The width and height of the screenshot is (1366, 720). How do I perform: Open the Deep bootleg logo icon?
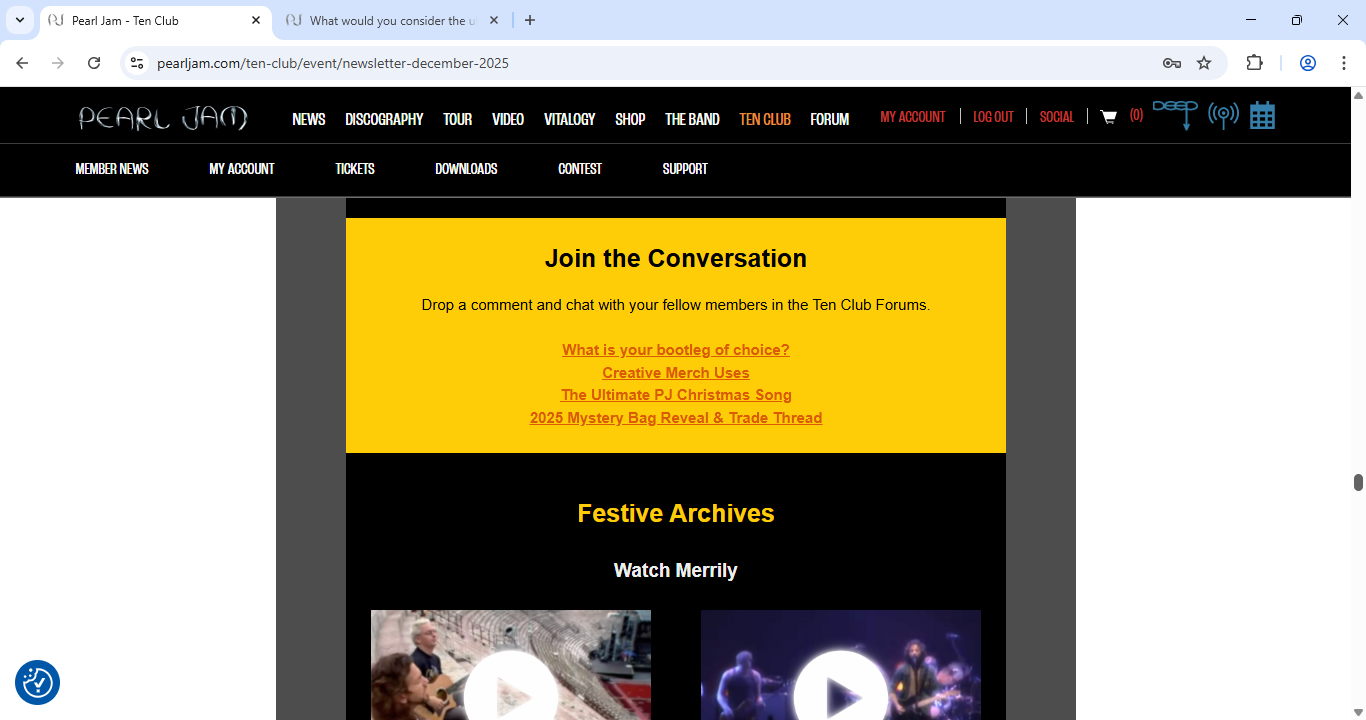coord(1175,114)
